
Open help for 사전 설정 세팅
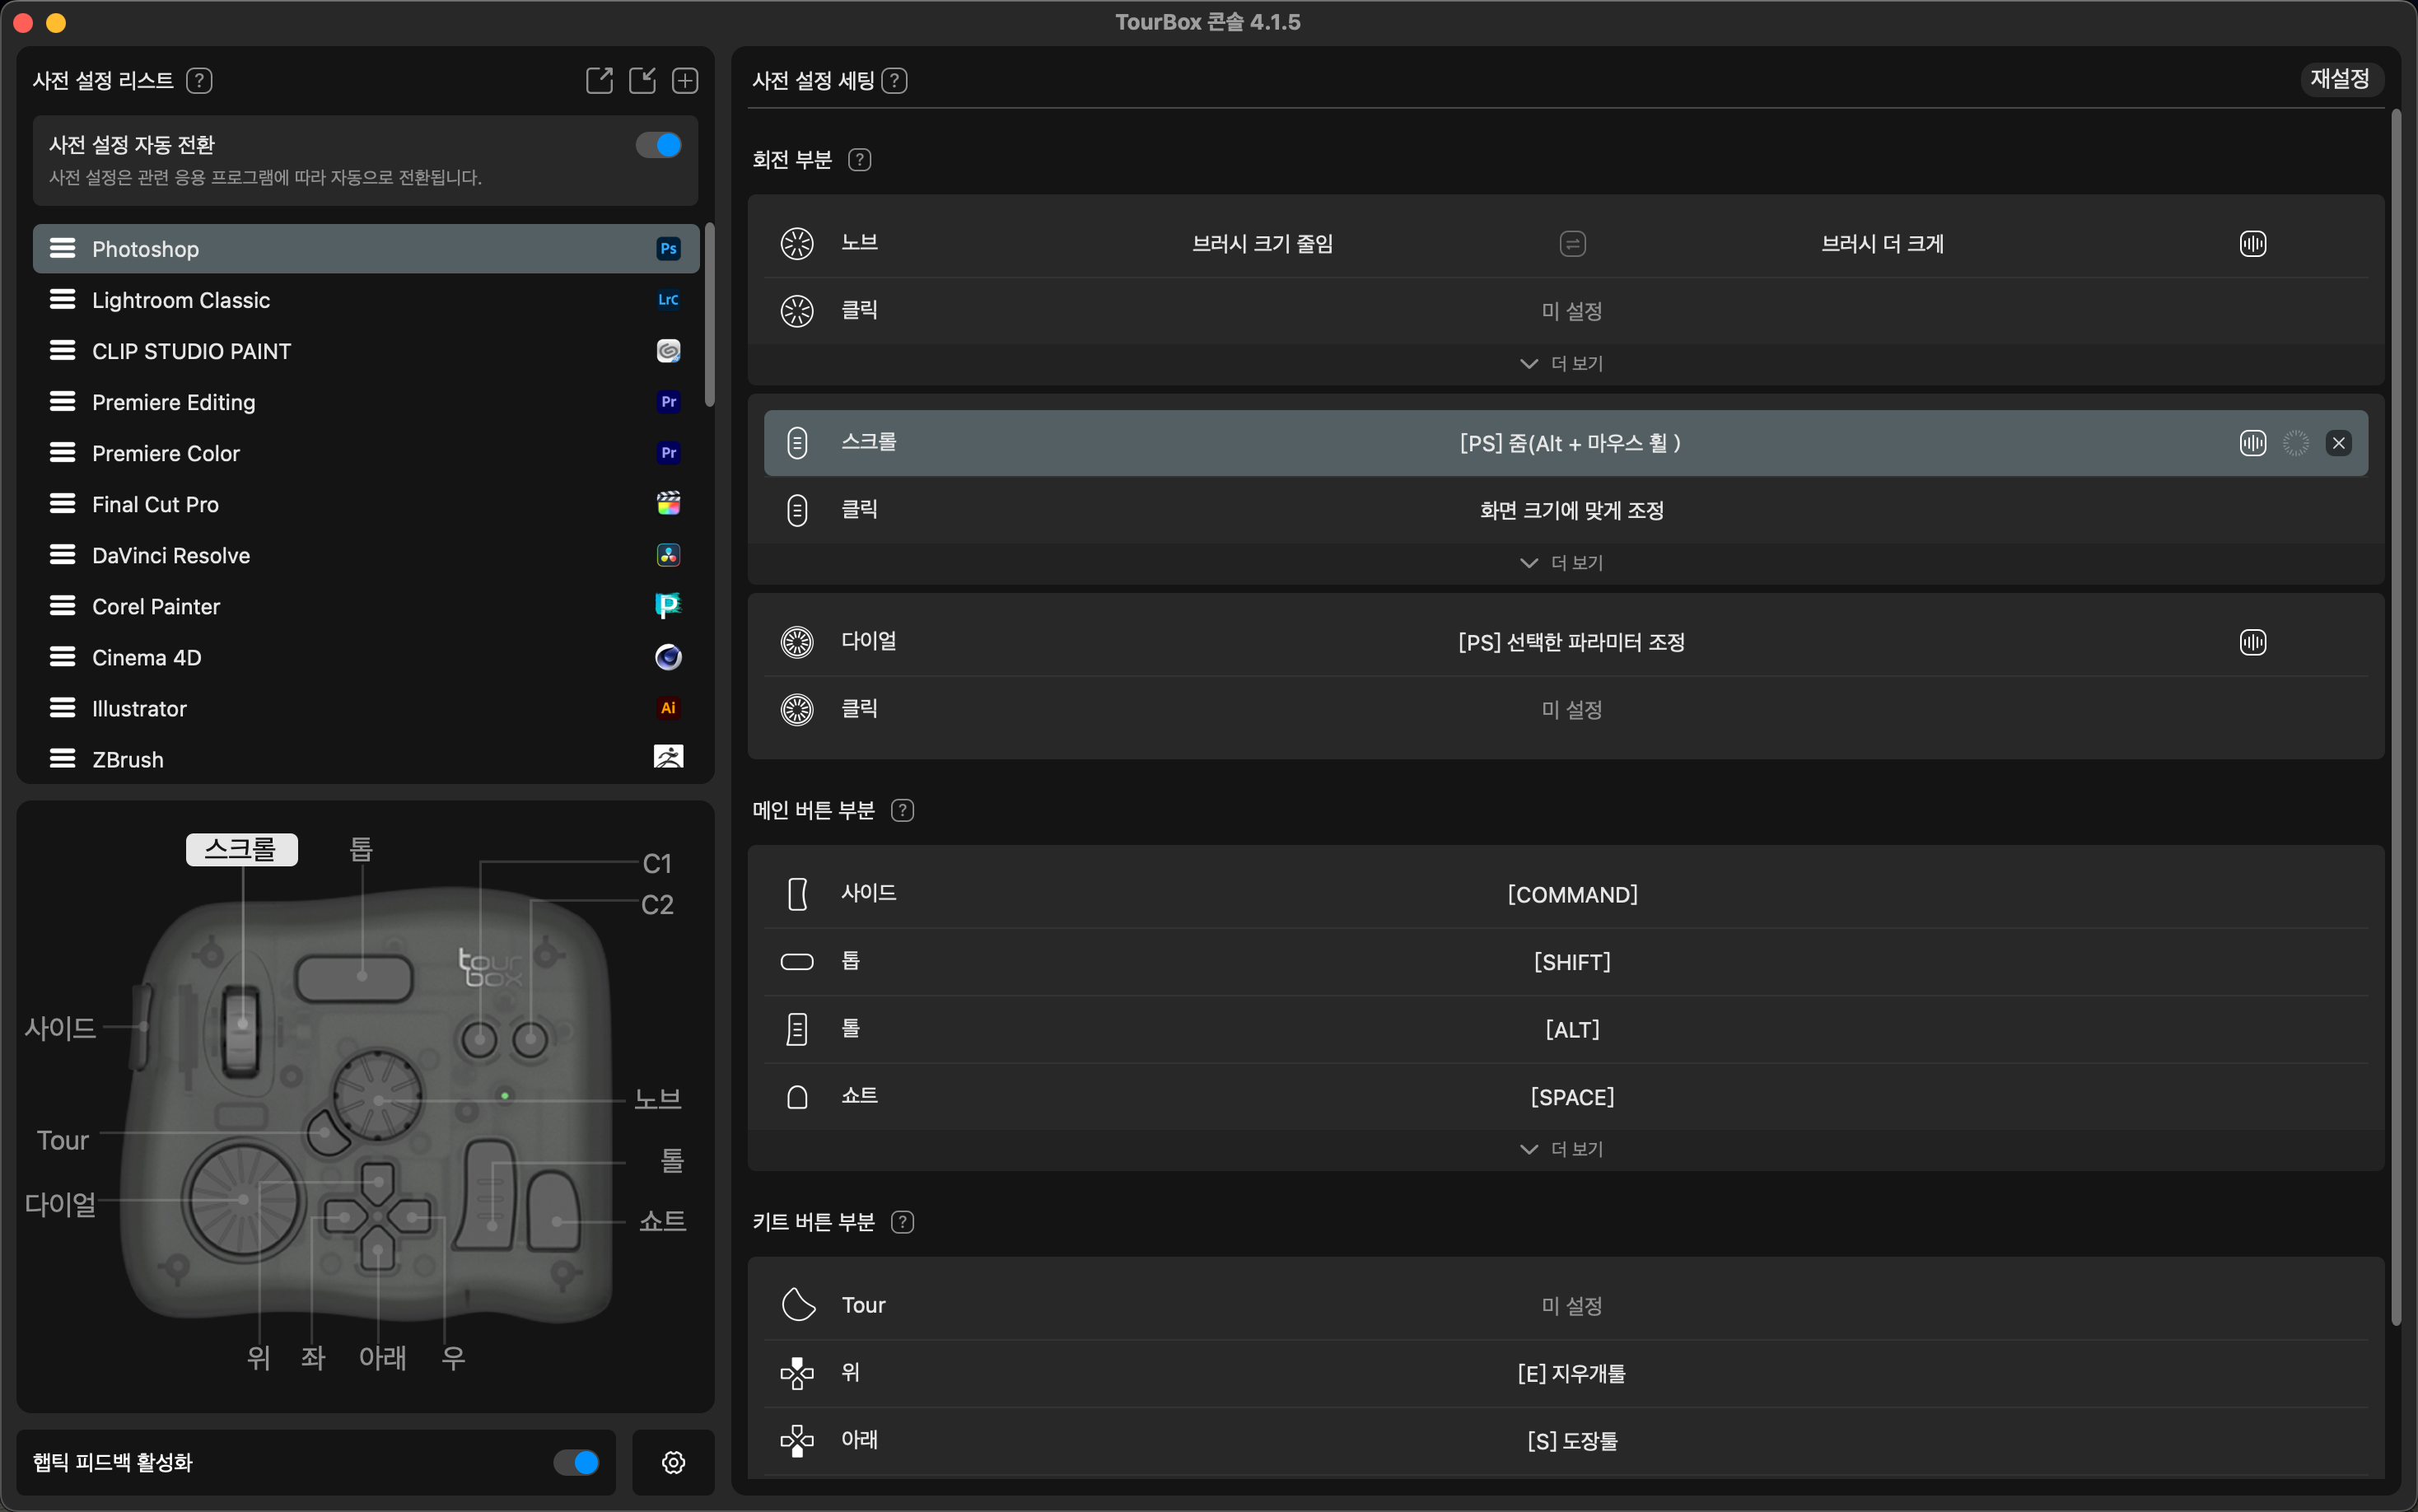895,80
